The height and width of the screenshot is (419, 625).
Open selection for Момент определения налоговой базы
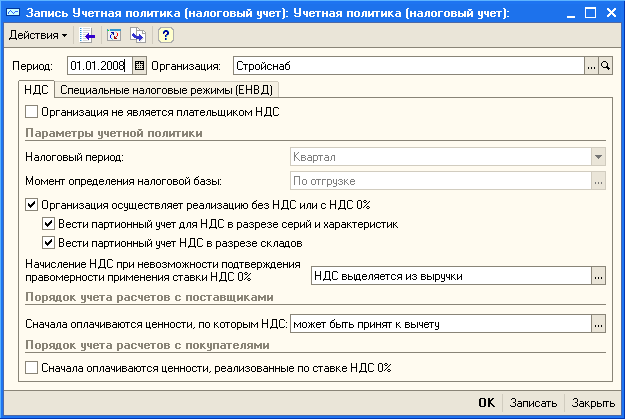pos(598,181)
